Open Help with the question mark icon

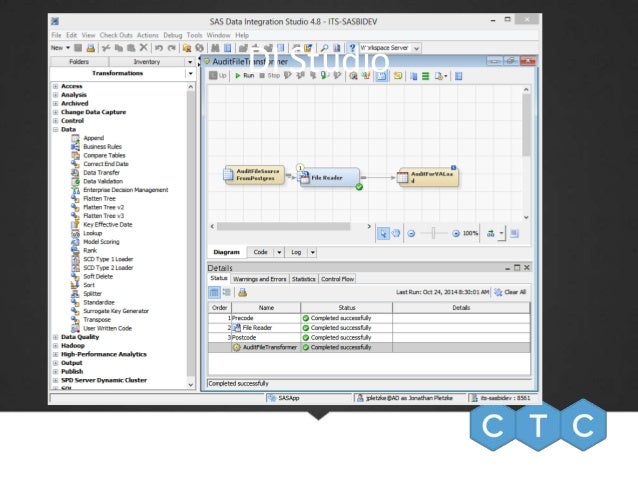pyautogui.click(x=352, y=48)
